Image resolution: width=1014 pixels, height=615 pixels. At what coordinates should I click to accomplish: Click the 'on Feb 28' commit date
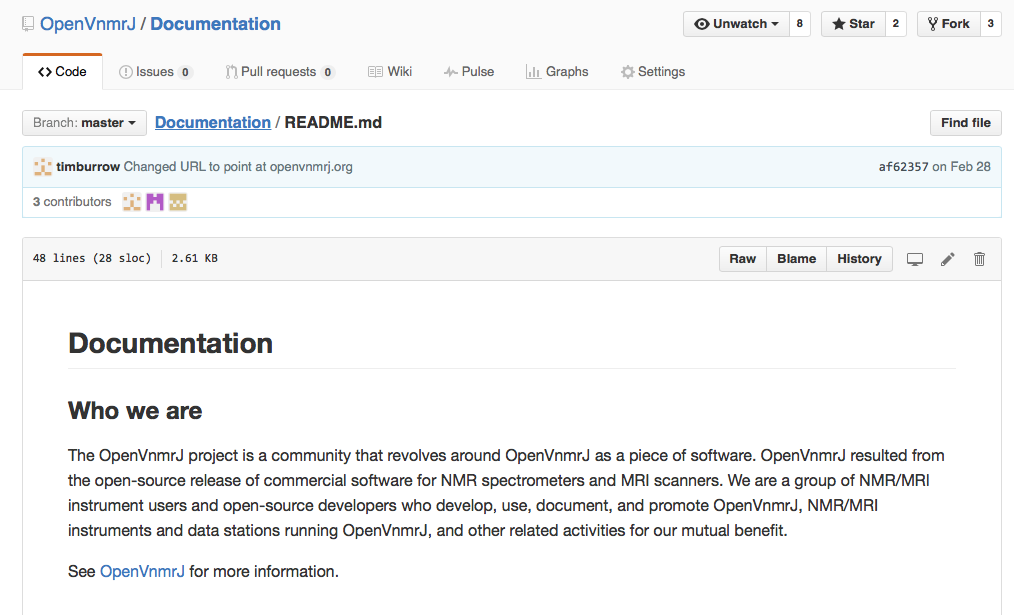coord(961,167)
